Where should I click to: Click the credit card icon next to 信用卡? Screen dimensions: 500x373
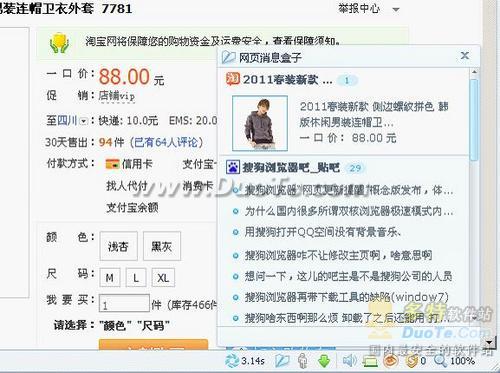(x=112, y=164)
